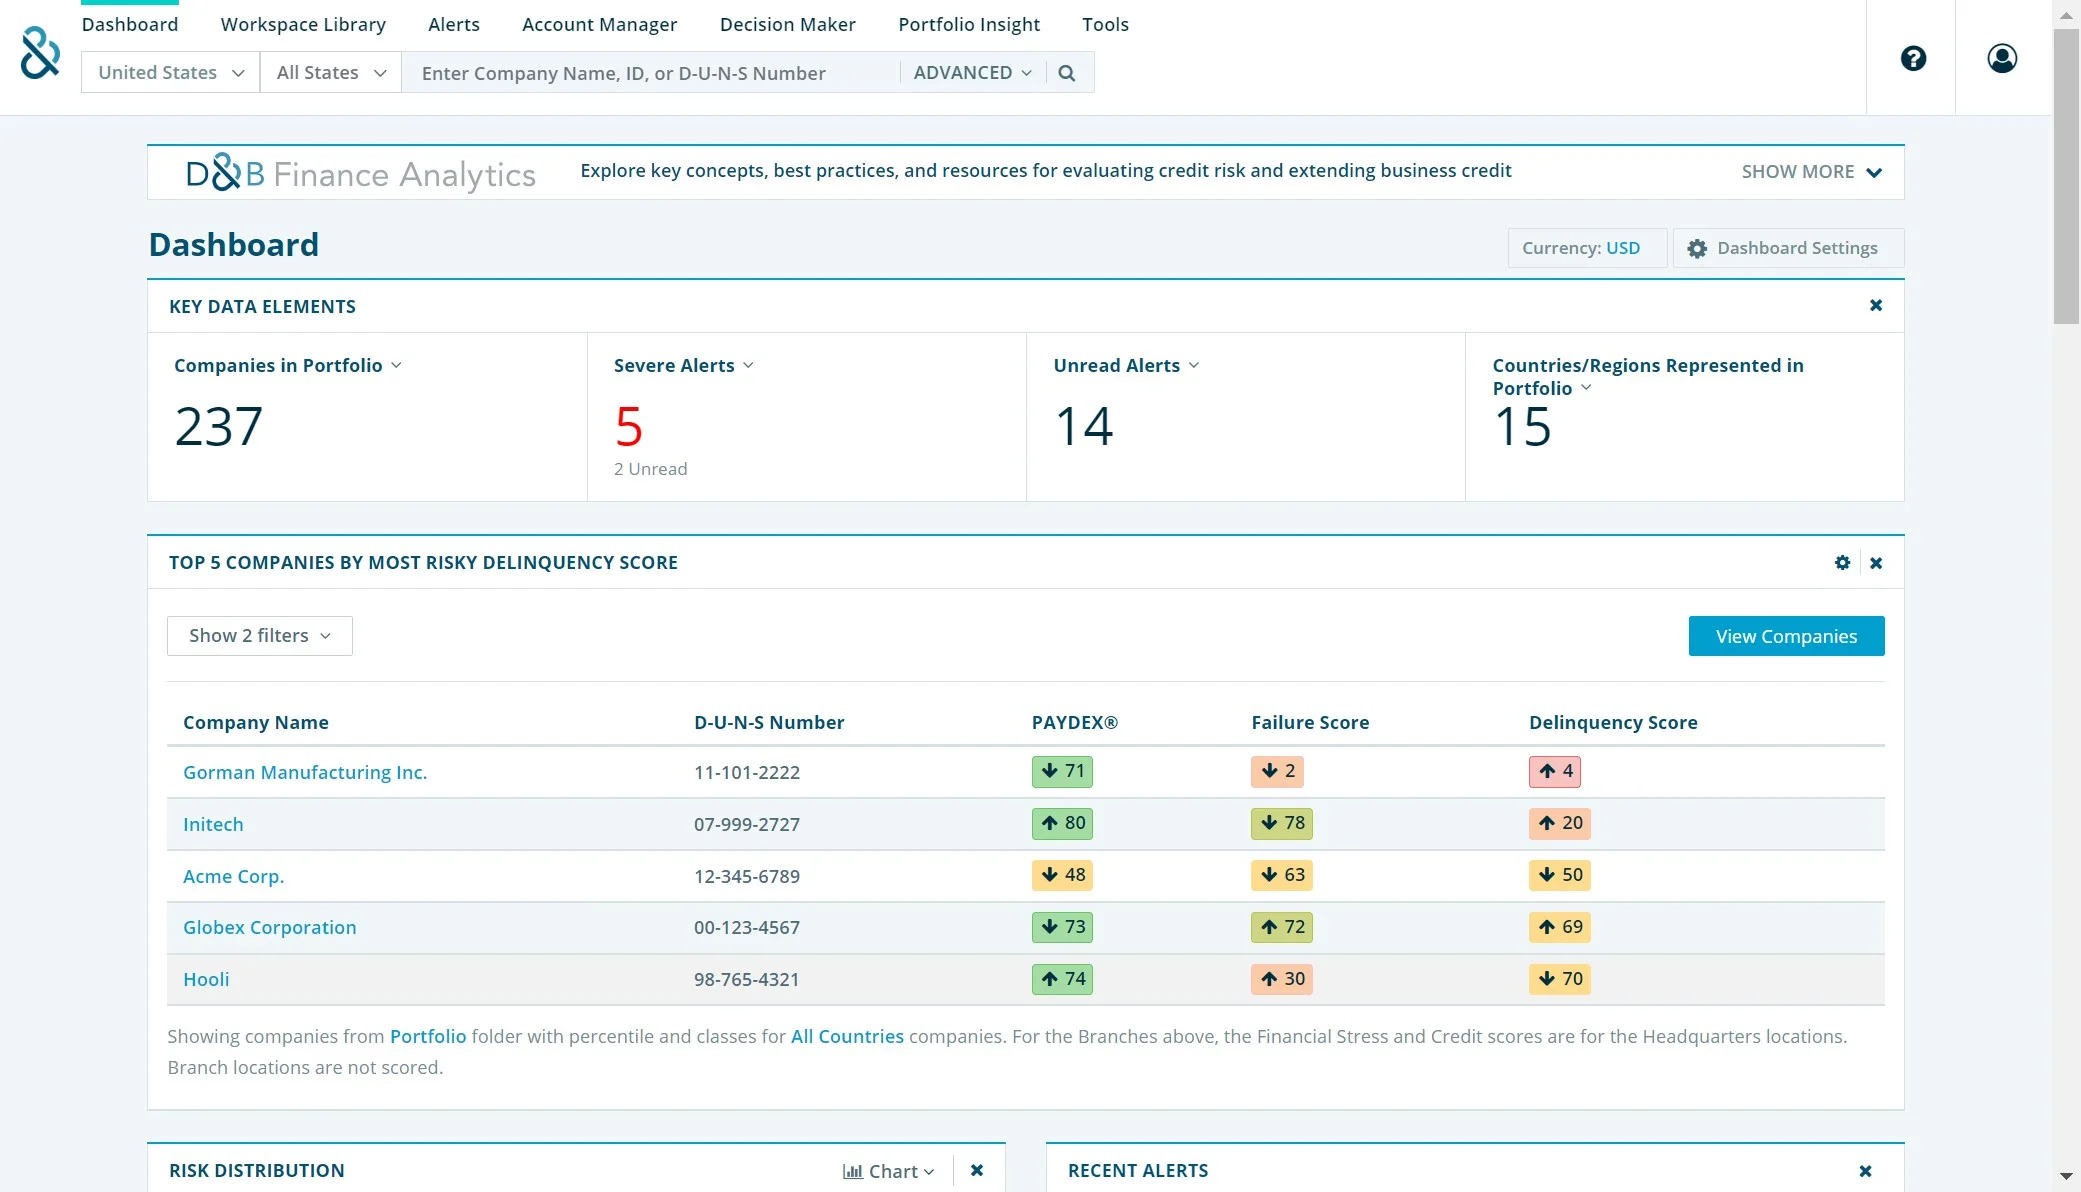2081x1192 pixels.
Task: Click the D&B ampersand logo
Action: (40, 53)
